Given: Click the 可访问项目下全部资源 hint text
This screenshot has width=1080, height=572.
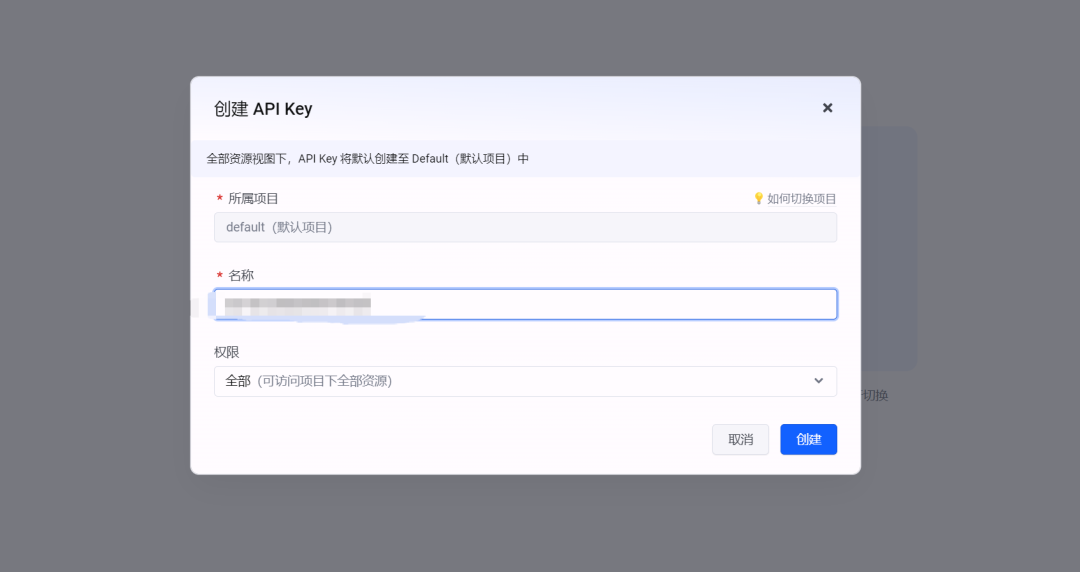Looking at the screenshot, I should pos(325,381).
